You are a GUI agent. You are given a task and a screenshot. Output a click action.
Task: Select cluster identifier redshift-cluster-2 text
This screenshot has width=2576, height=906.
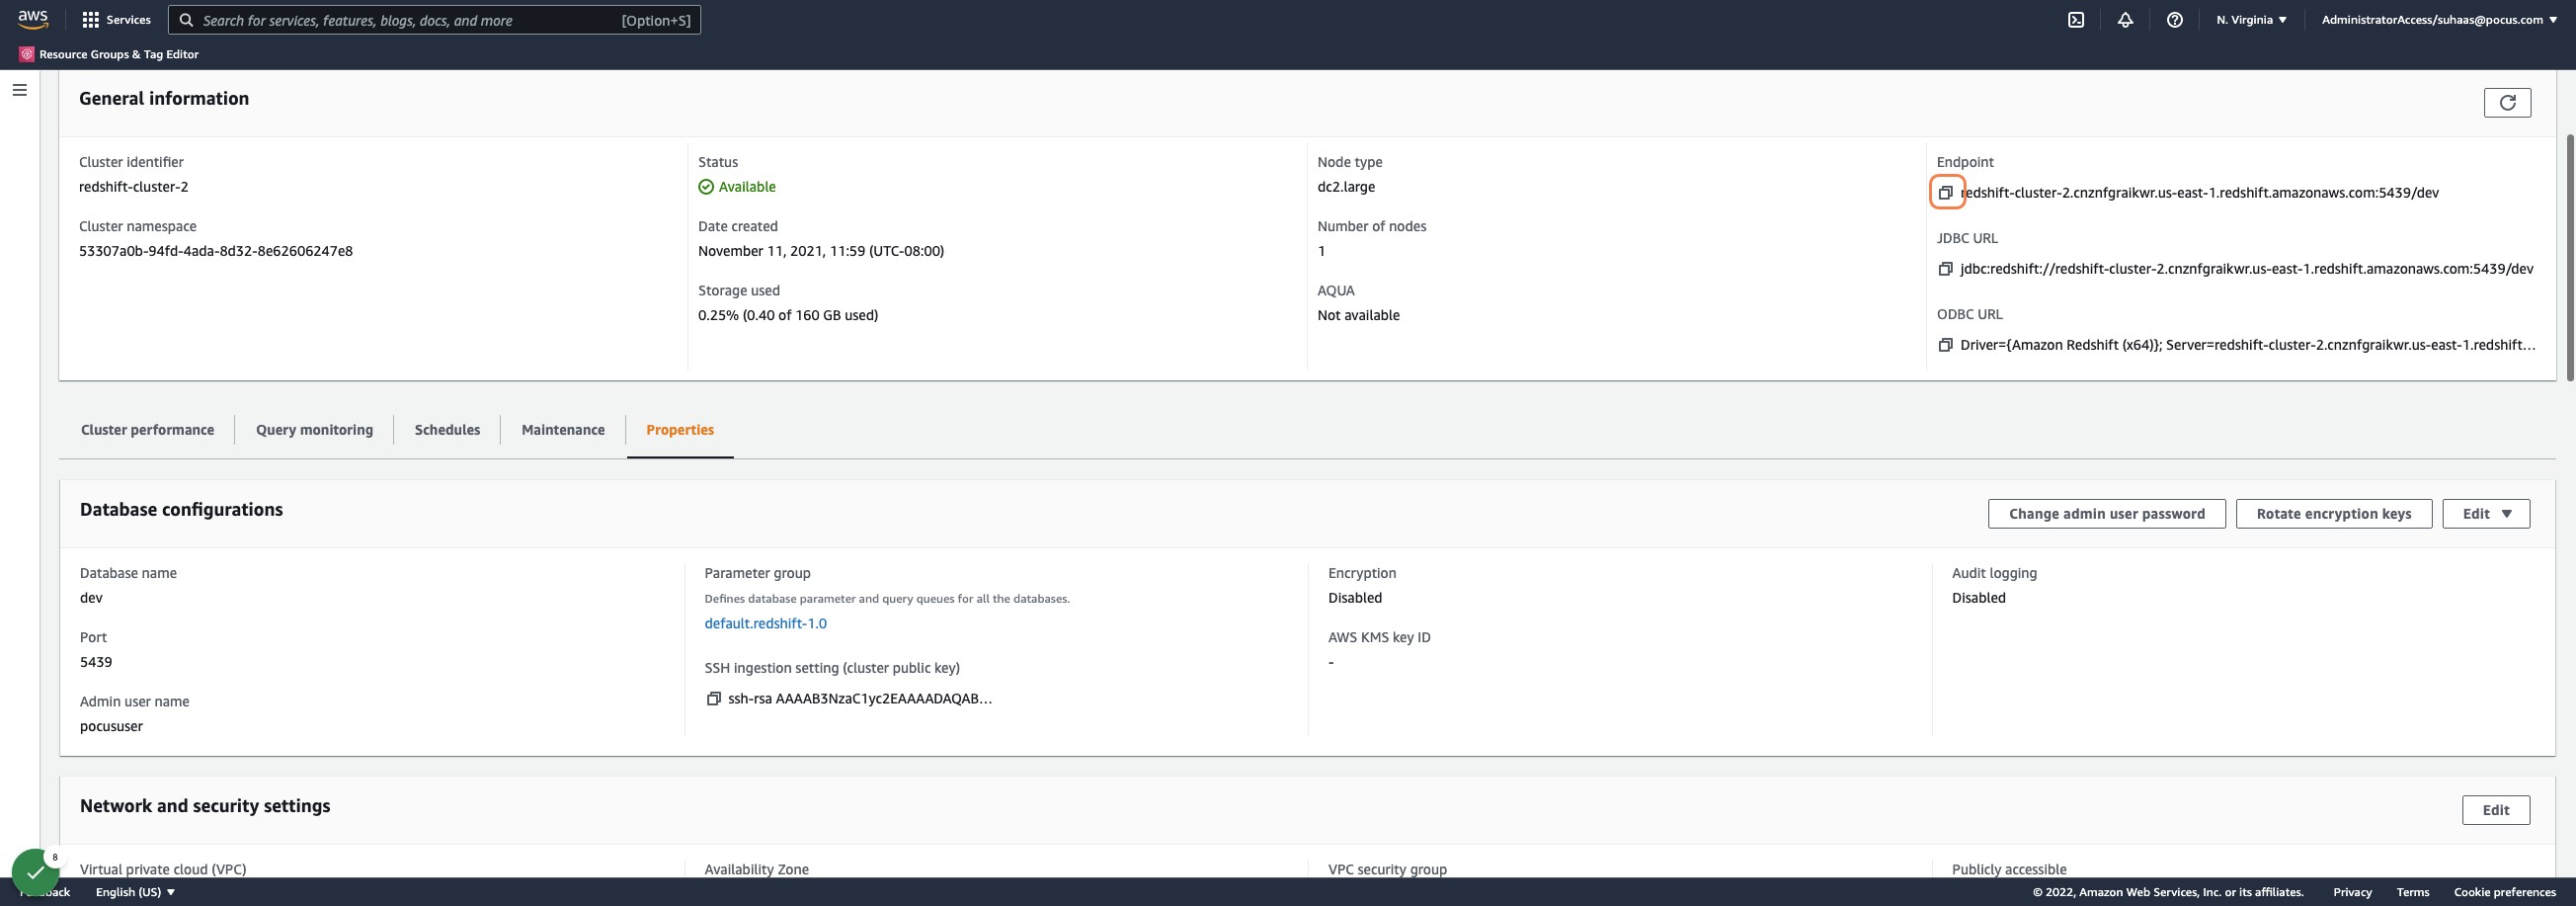[x=133, y=187]
